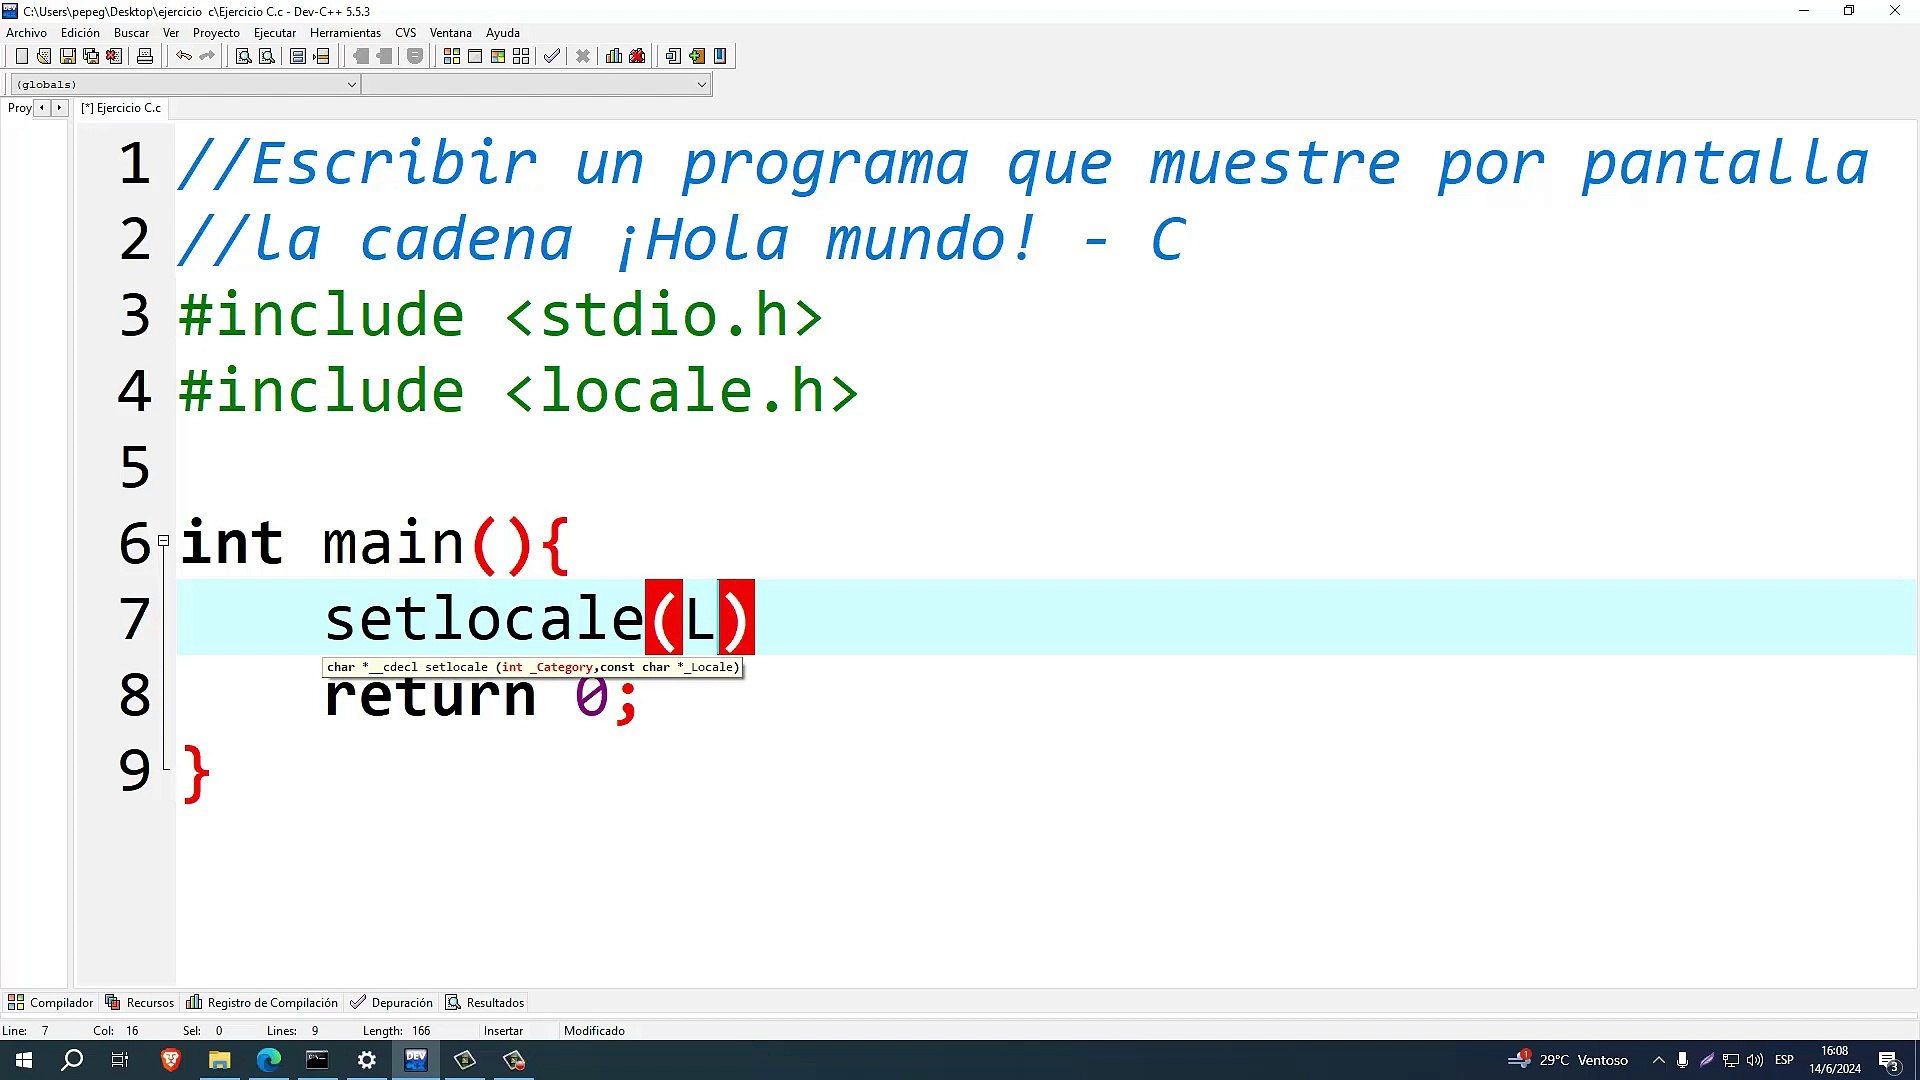
Task: Click the Run program toolbar icon
Action: pyautogui.click(x=475, y=56)
